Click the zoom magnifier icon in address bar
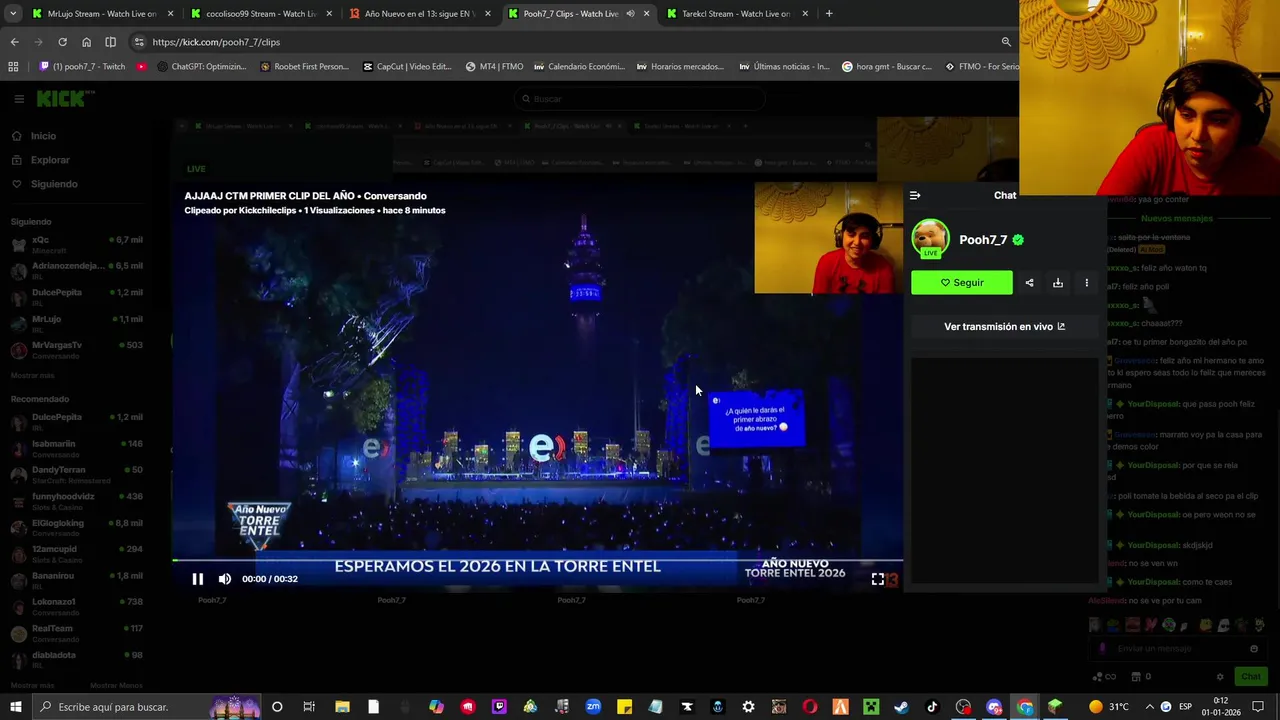 tap(1006, 42)
